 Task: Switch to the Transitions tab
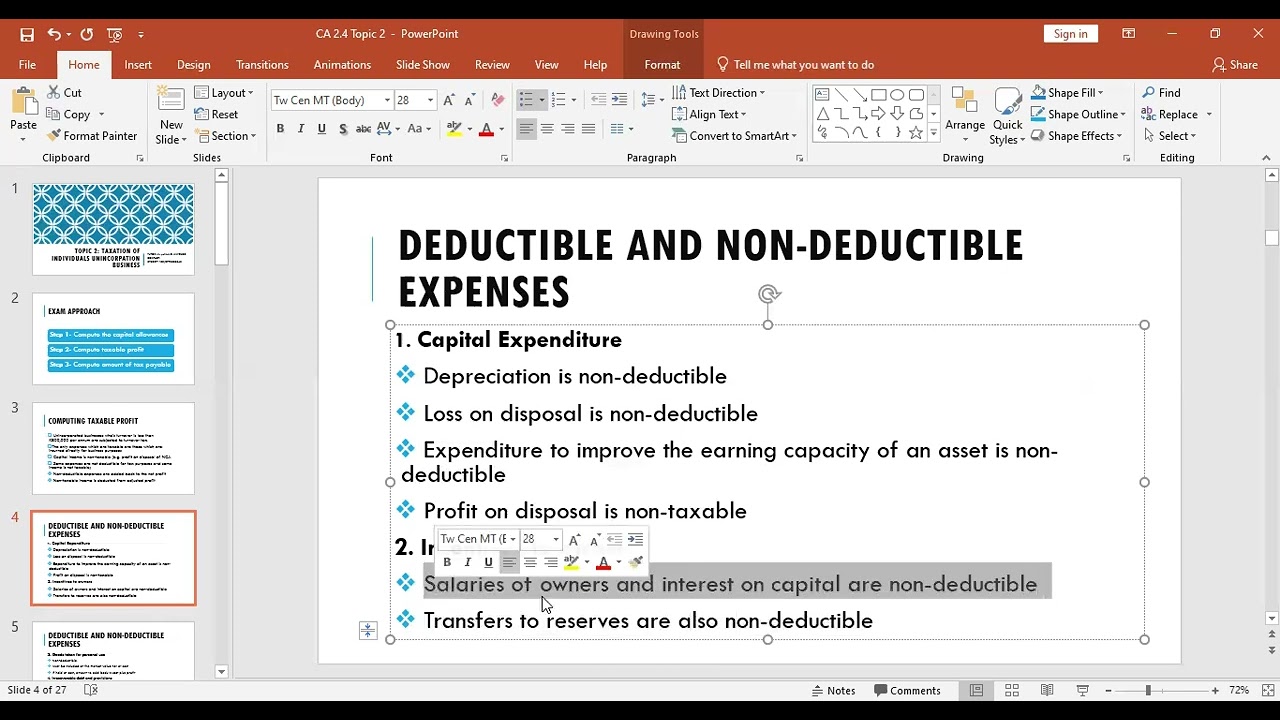(262, 65)
